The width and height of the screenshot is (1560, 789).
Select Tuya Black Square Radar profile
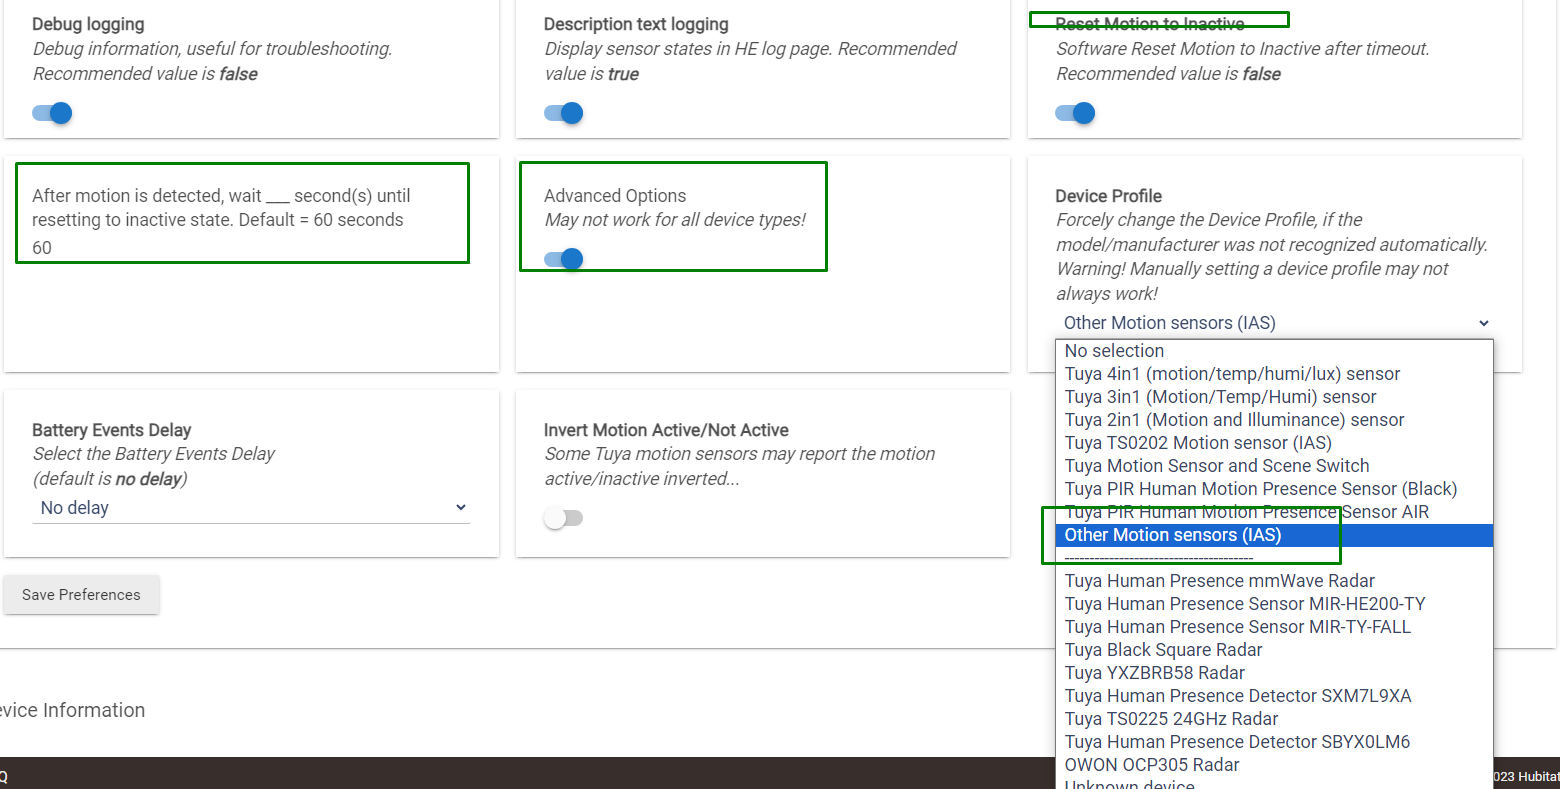coord(1274,650)
